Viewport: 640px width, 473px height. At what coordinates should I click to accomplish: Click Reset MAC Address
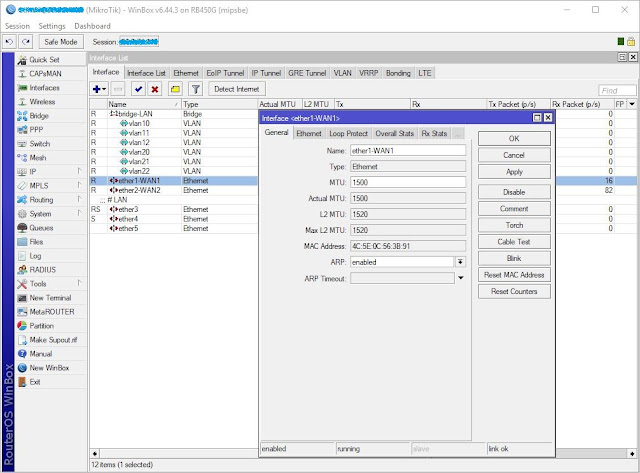point(514,275)
